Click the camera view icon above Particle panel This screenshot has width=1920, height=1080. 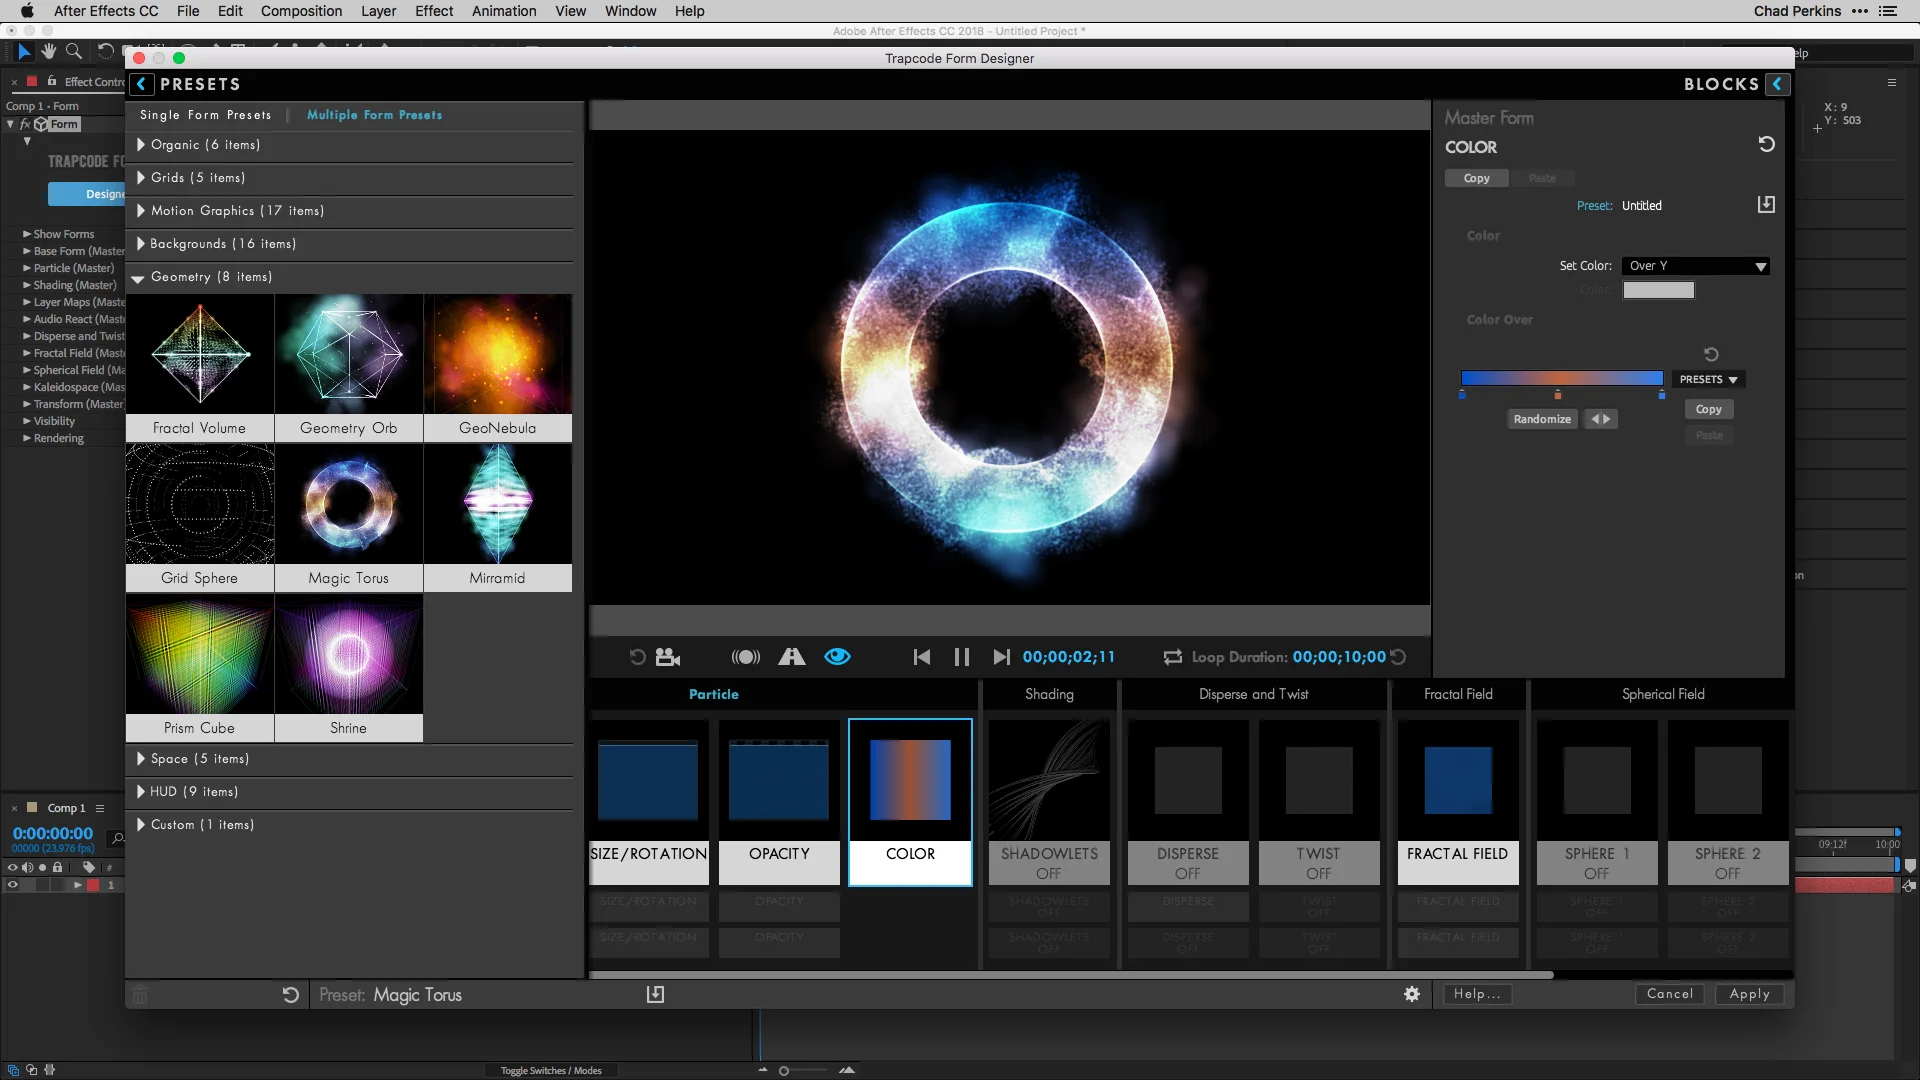(667, 657)
